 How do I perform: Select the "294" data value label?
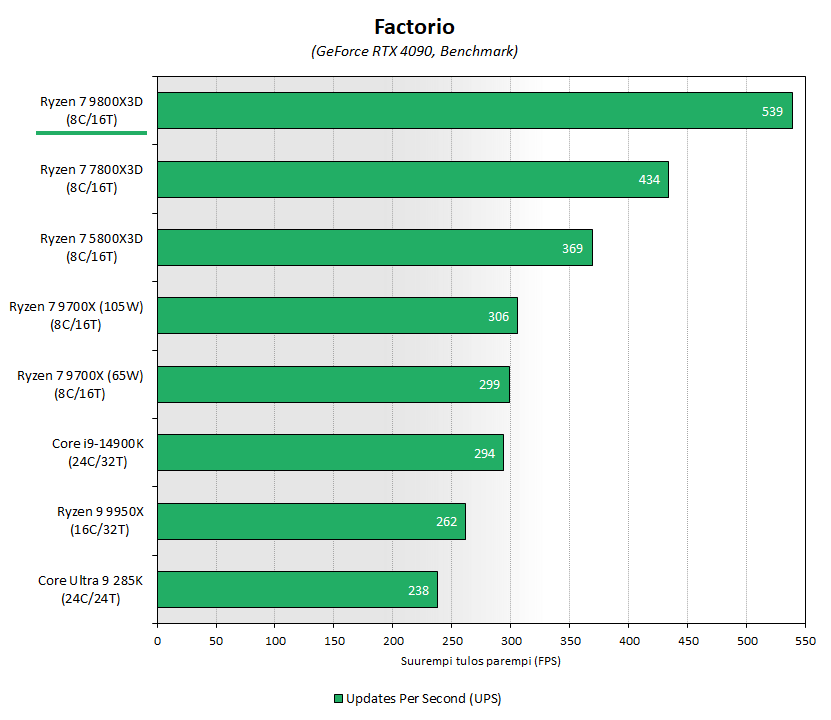coord(484,454)
